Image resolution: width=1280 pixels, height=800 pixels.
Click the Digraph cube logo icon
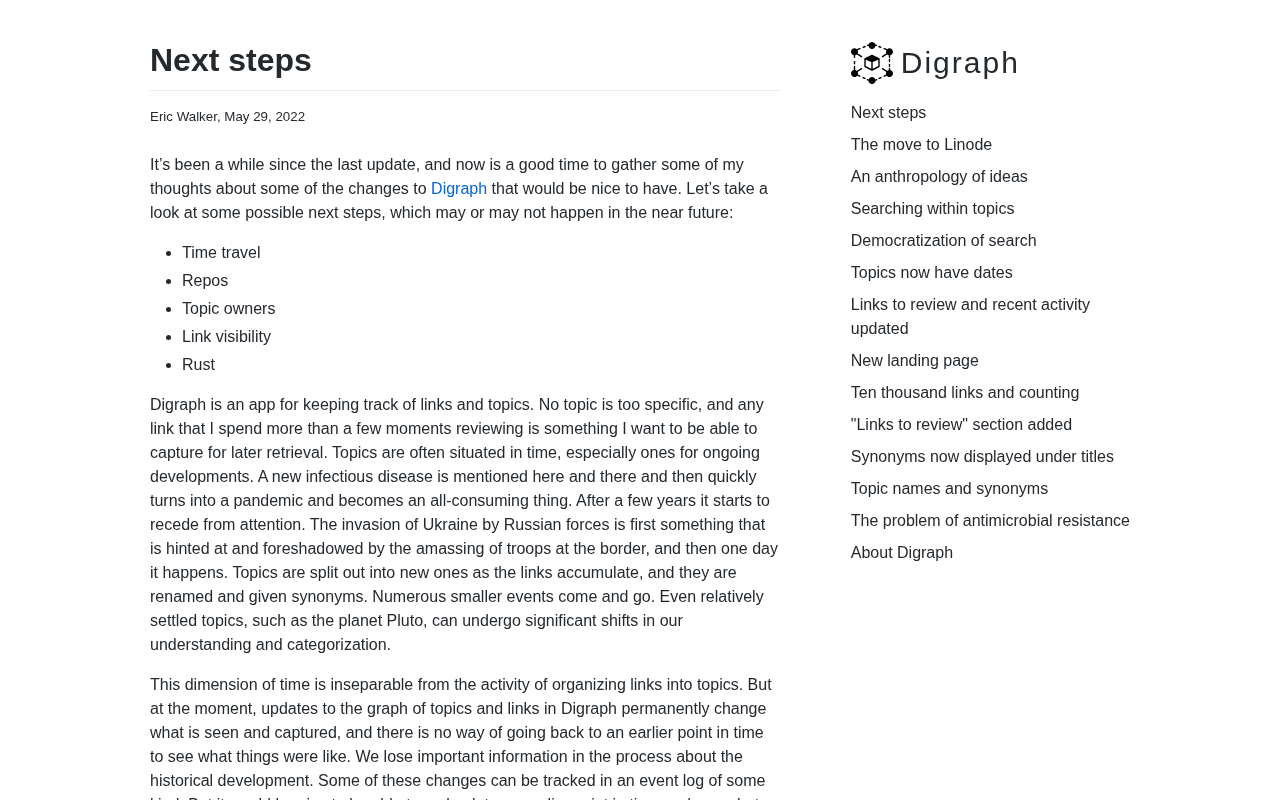[871, 63]
